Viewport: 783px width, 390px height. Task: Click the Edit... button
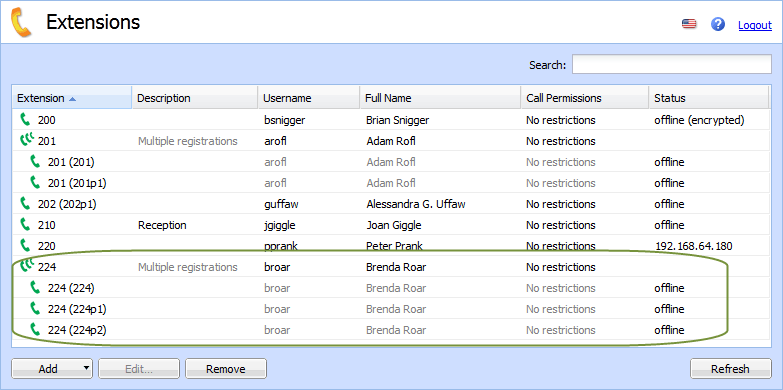click(139, 369)
